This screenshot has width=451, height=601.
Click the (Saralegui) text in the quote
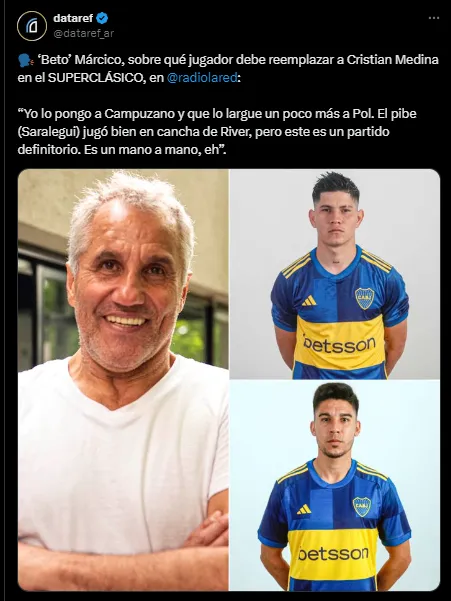pyautogui.click(x=50, y=131)
